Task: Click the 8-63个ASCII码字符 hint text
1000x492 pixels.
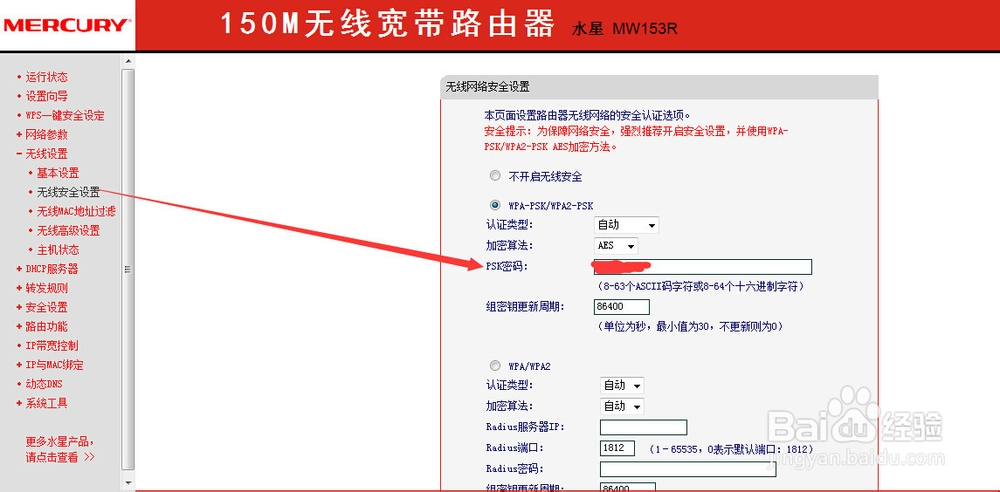Action: pyautogui.click(x=699, y=287)
